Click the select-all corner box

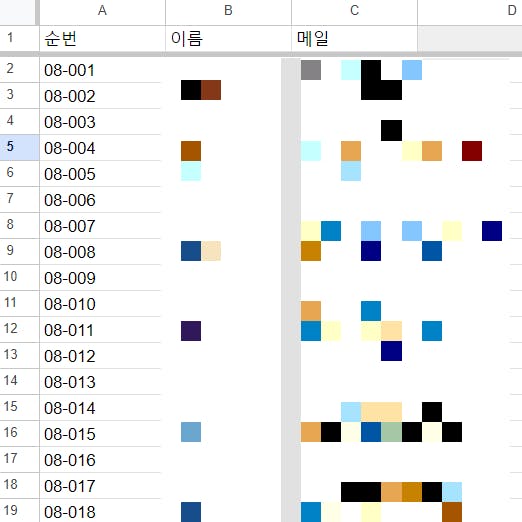(17, 12)
